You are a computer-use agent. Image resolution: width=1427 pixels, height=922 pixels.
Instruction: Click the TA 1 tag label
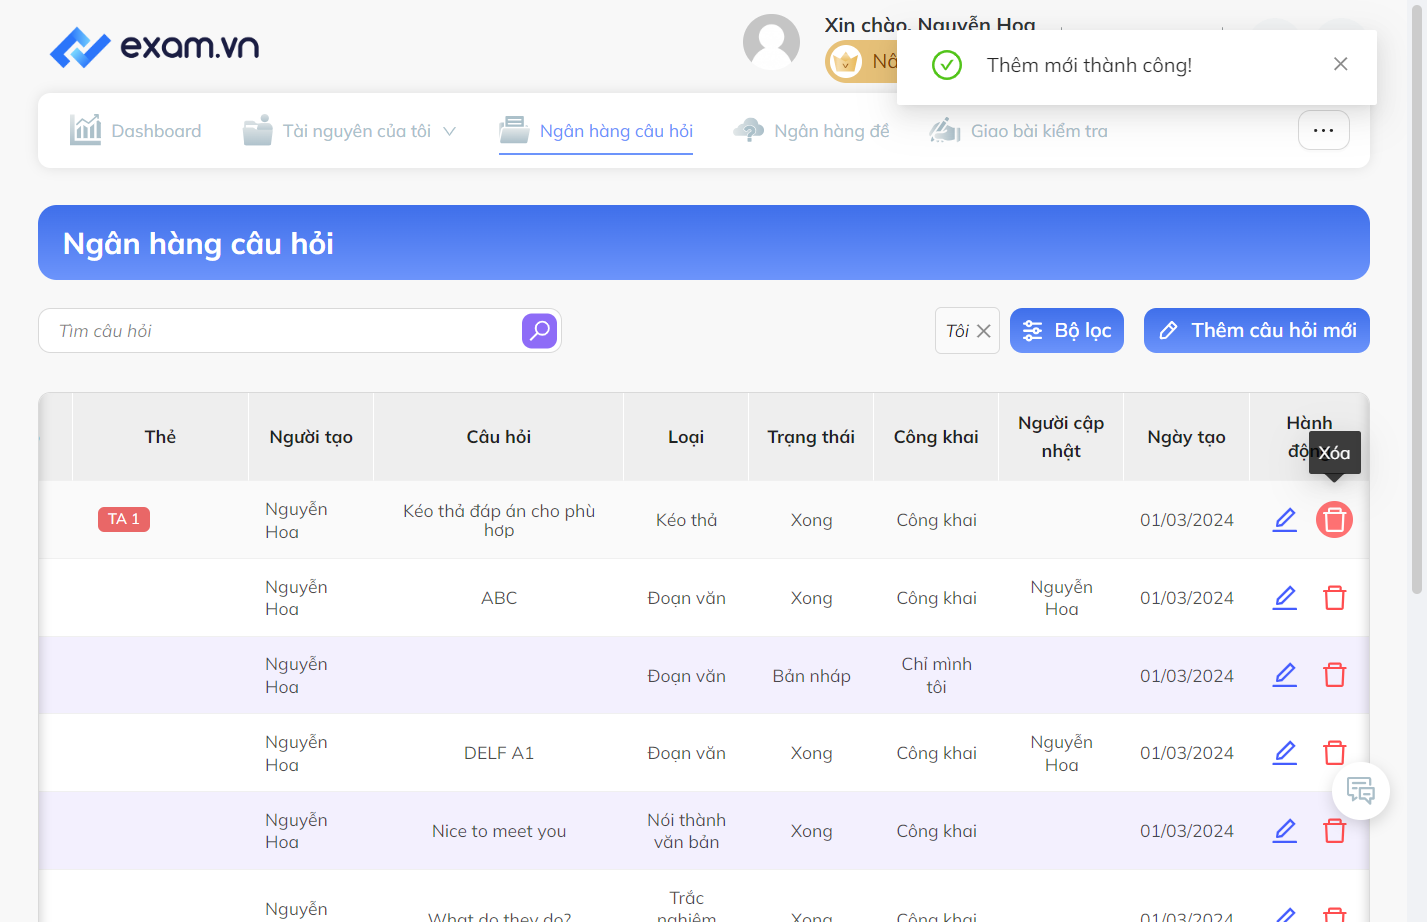coord(124,519)
